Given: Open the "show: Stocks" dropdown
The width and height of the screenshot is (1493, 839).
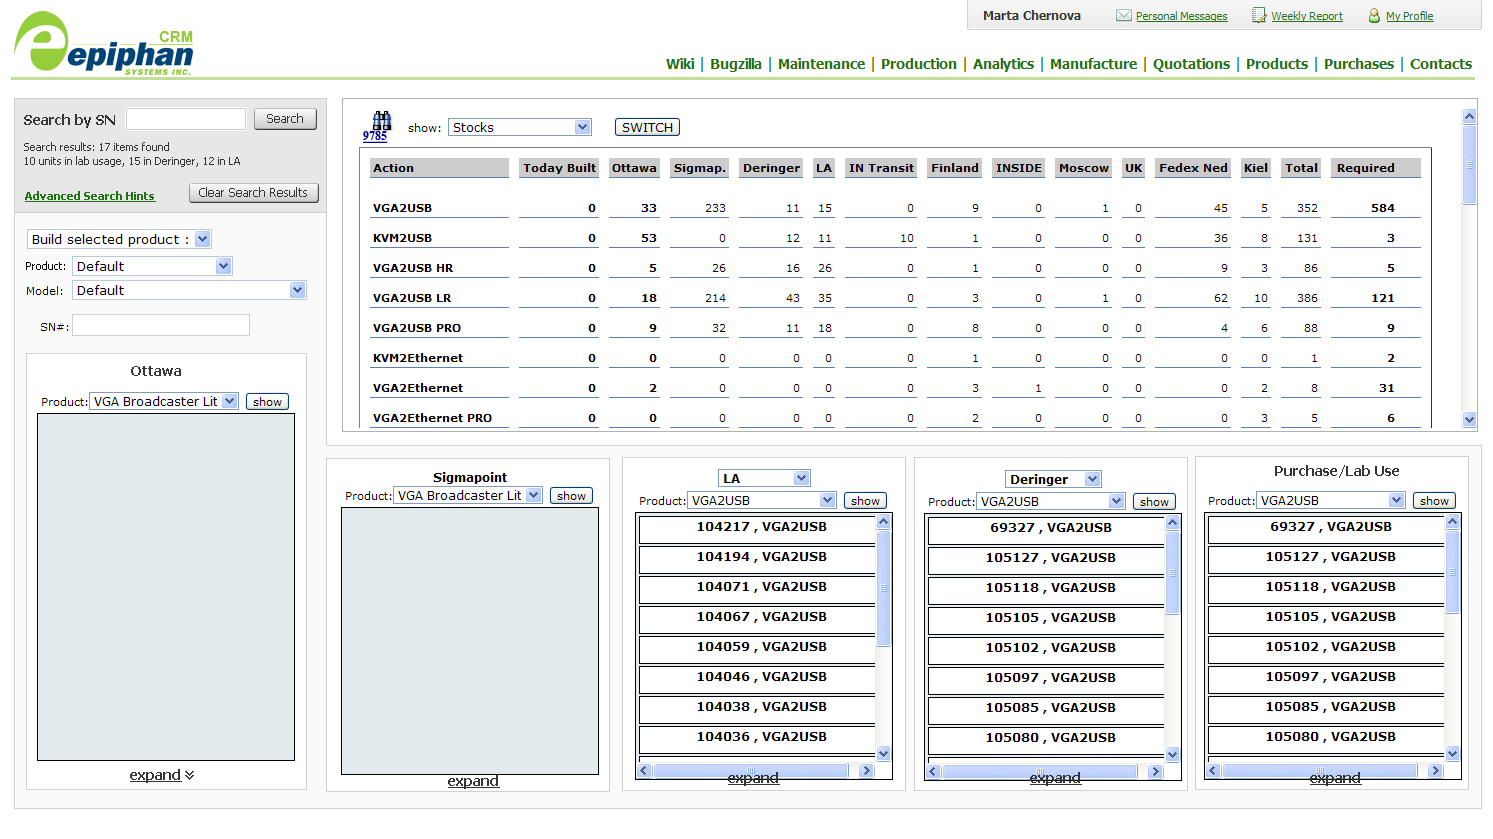Looking at the screenshot, I should tap(520, 127).
